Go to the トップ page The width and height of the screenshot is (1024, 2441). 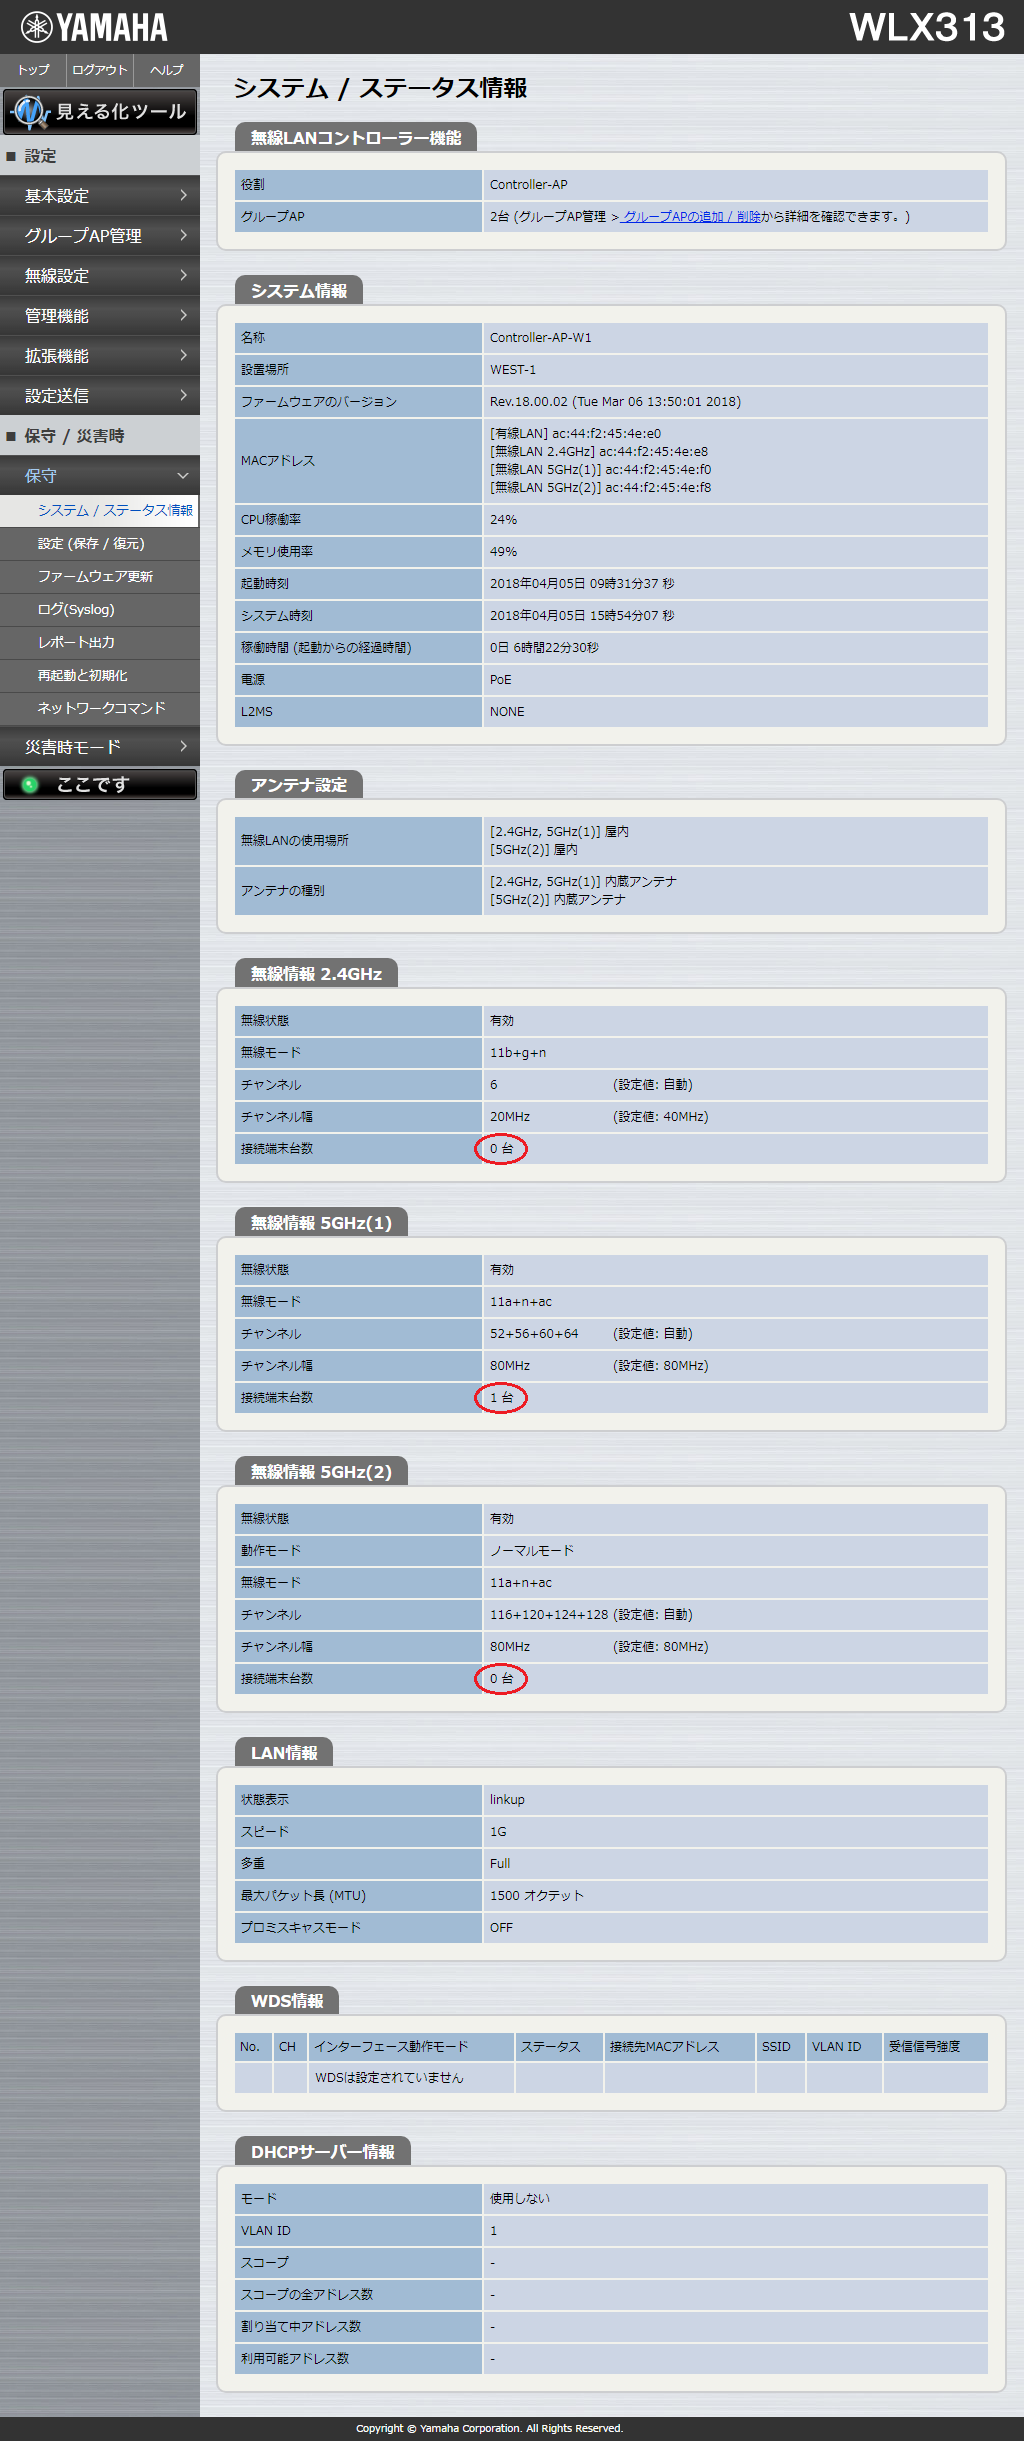pyautogui.click(x=33, y=70)
